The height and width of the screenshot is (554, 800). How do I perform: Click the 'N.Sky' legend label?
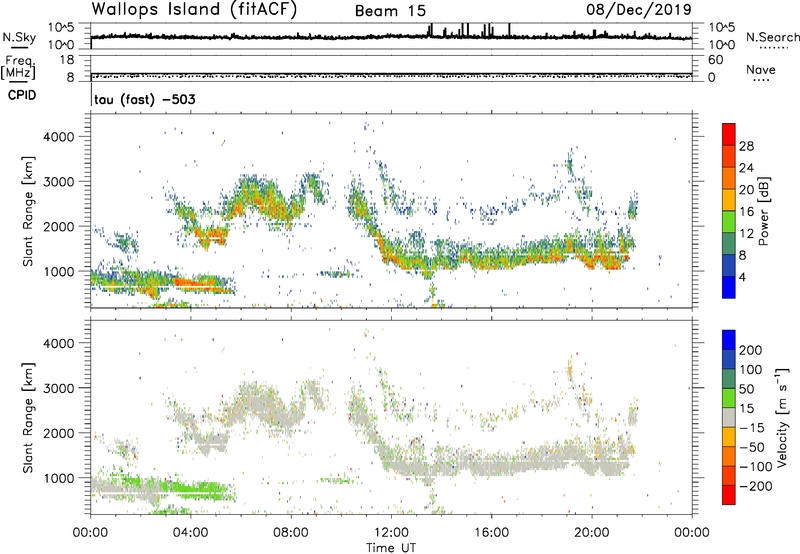coord(19,37)
